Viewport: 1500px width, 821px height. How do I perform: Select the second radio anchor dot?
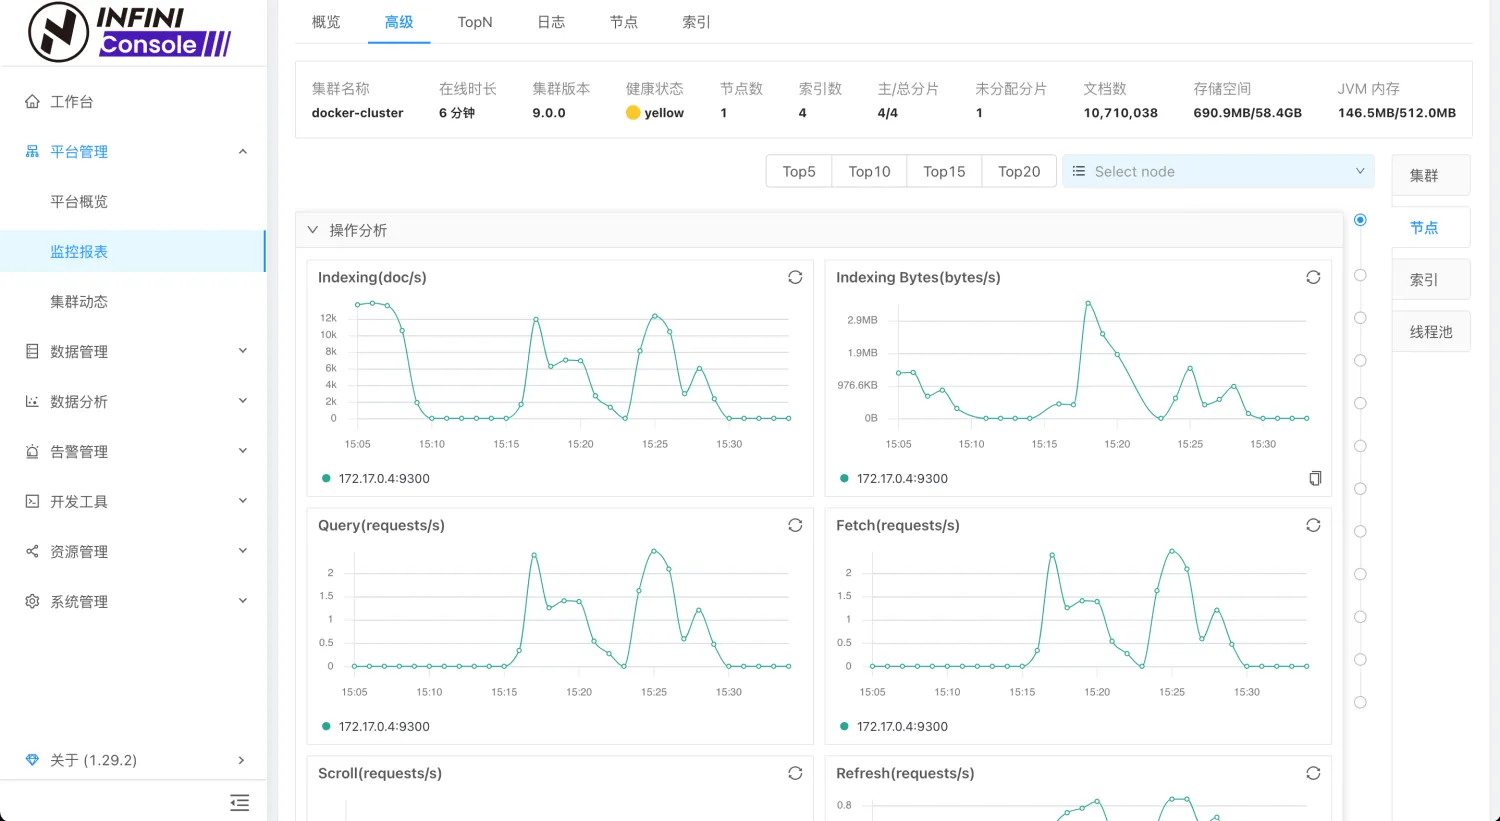click(x=1360, y=275)
